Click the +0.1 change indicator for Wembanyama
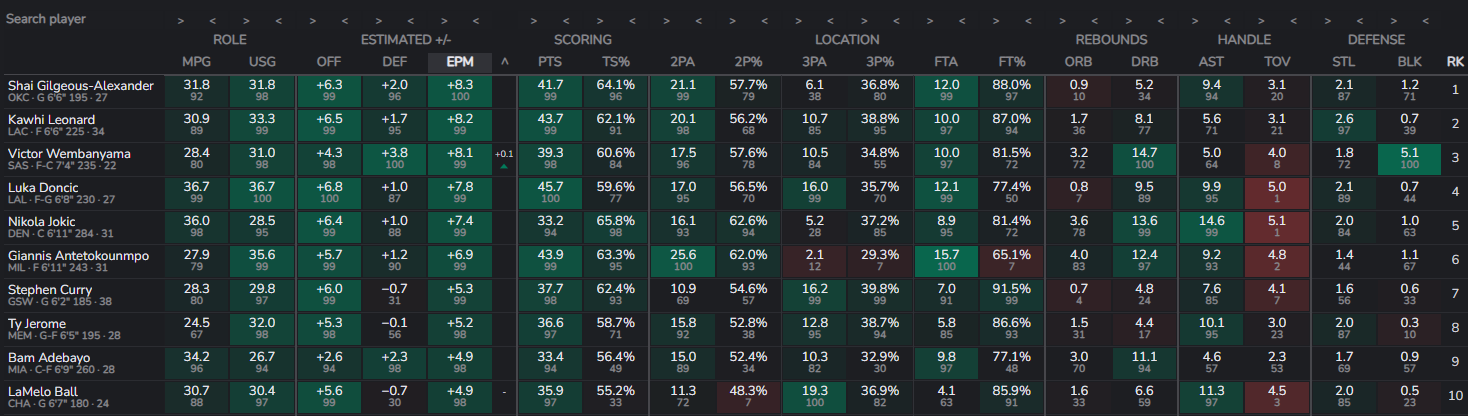 [x=503, y=154]
